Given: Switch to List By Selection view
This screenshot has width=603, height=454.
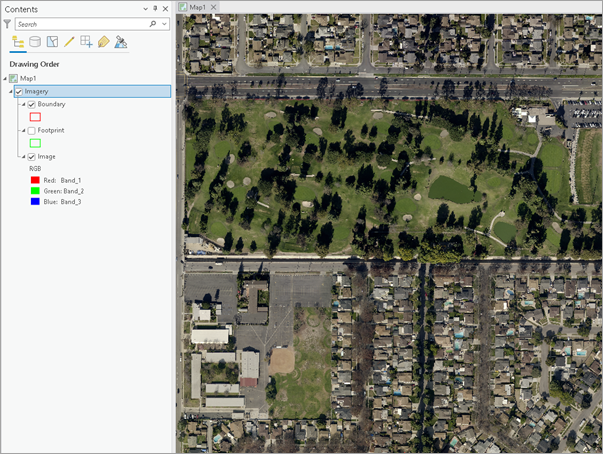Looking at the screenshot, I should click(x=52, y=42).
